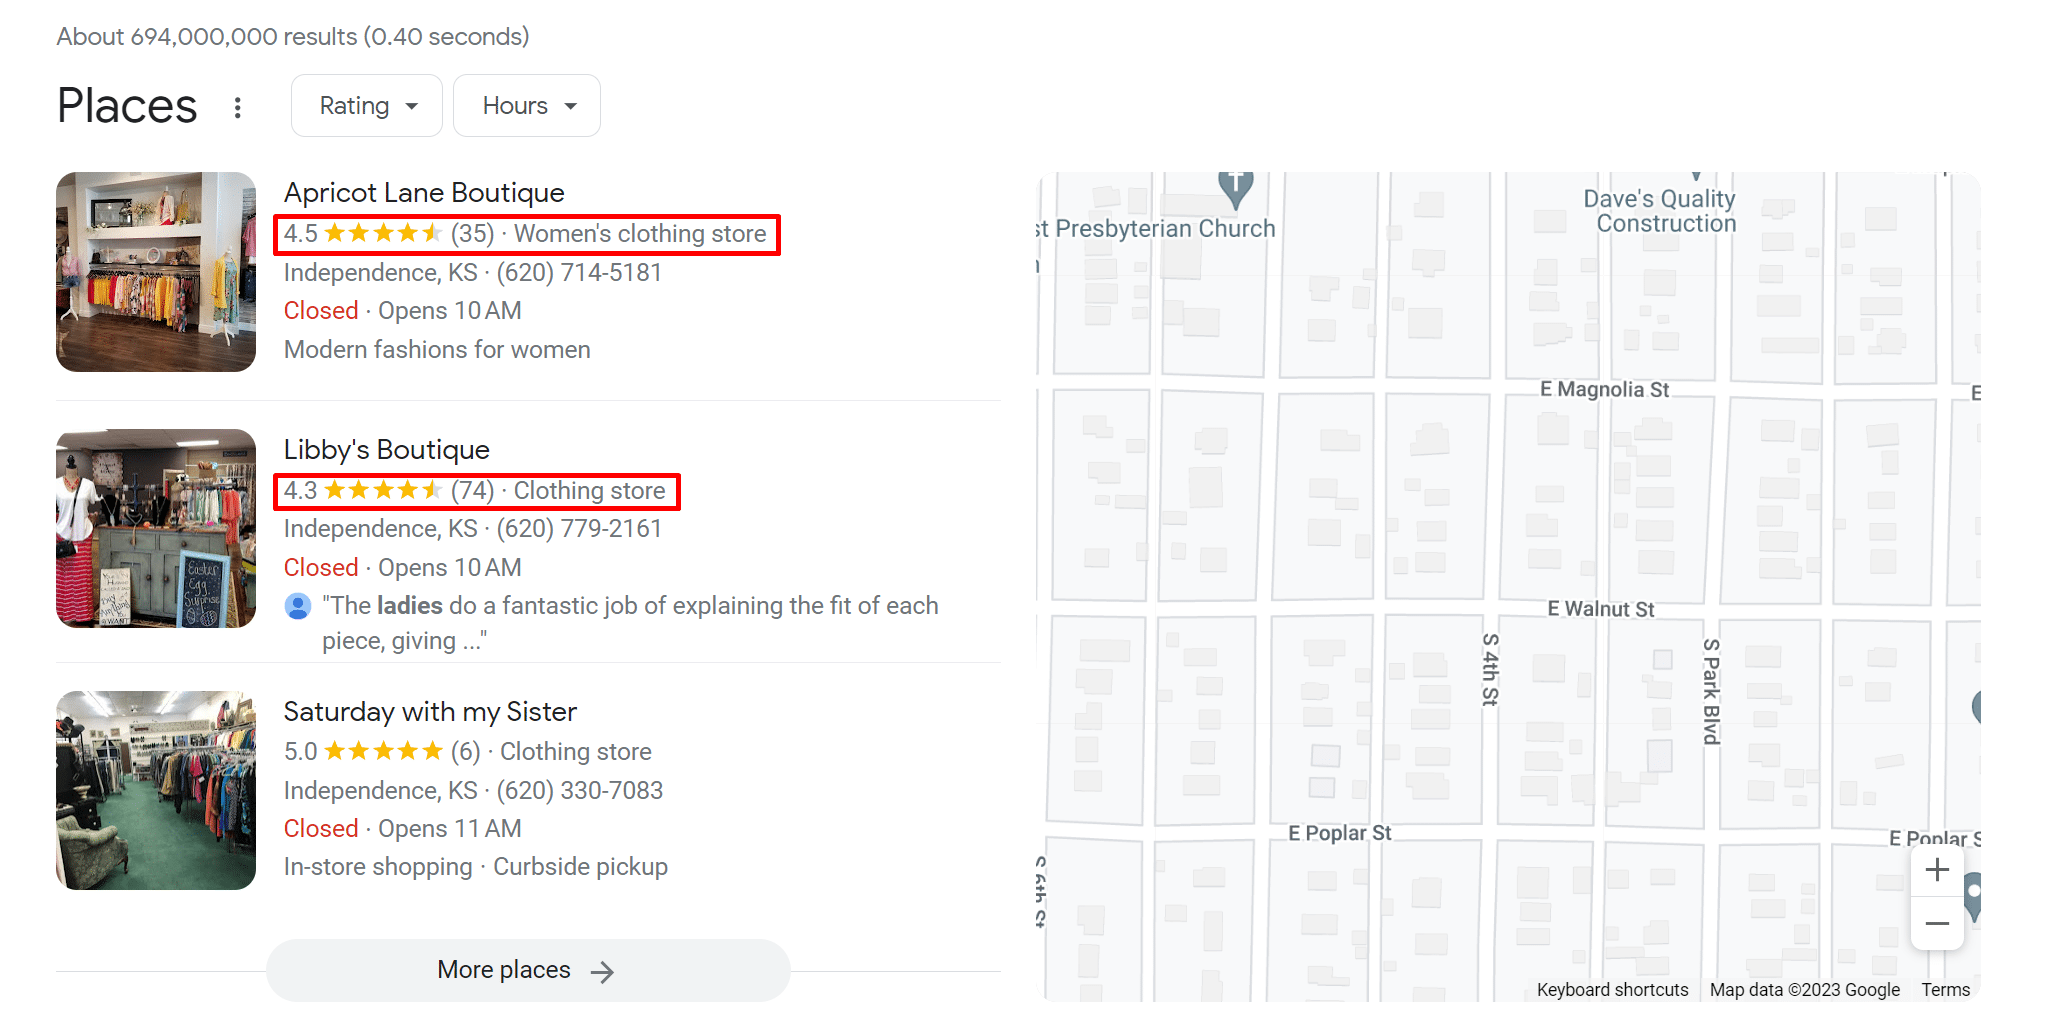2070x1035 pixels.
Task: Click the arrow in More places button
Action: [x=602, y=972]
